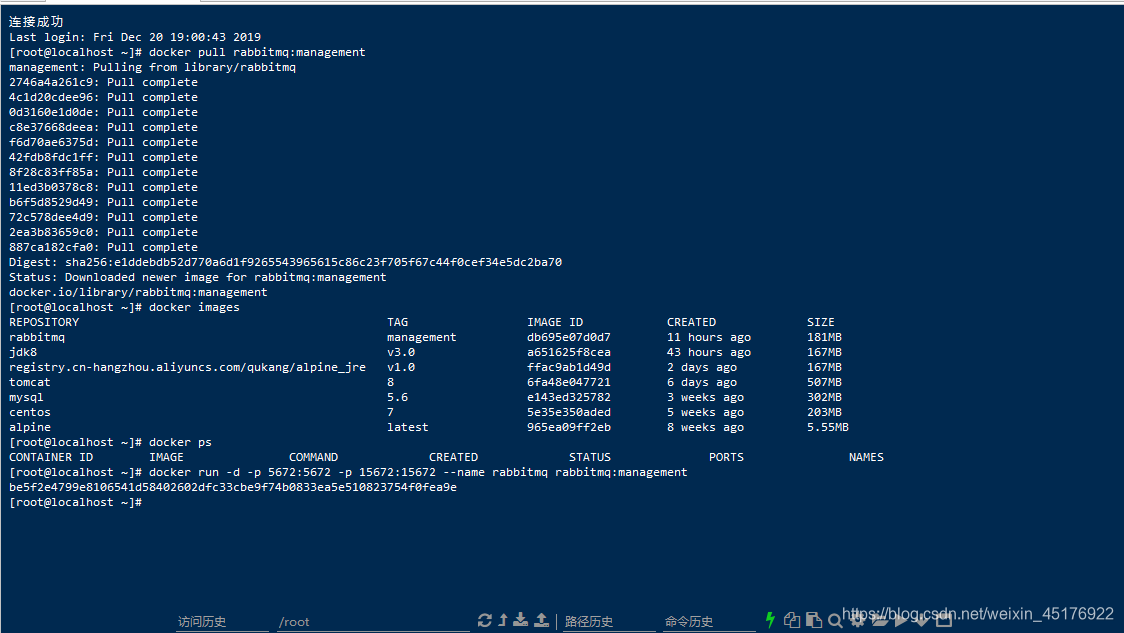Click the 连接成功 message
Image resolution: width=1124 pixels, height=633 pixels.
click(x=37, y=22)
